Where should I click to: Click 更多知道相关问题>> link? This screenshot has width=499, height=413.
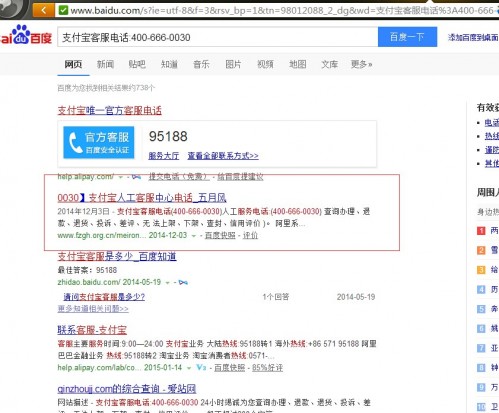point(93,309)
